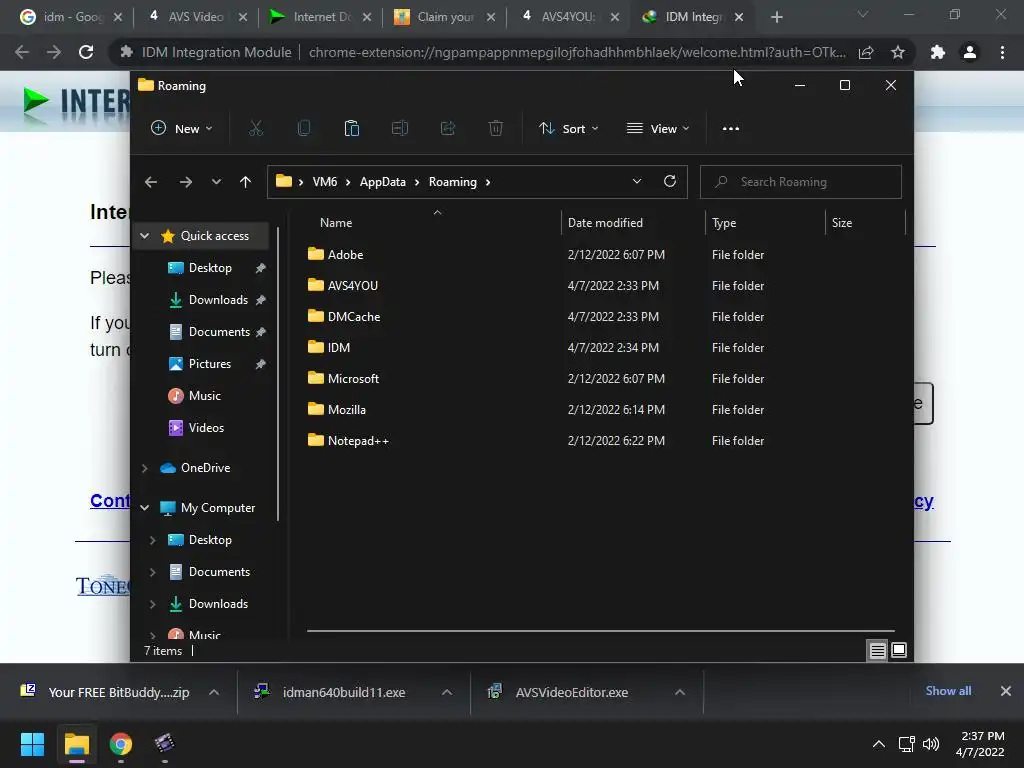Click VM6 in the breadcrumb path
The image size is (1024, 768).
tap(325, 182)
